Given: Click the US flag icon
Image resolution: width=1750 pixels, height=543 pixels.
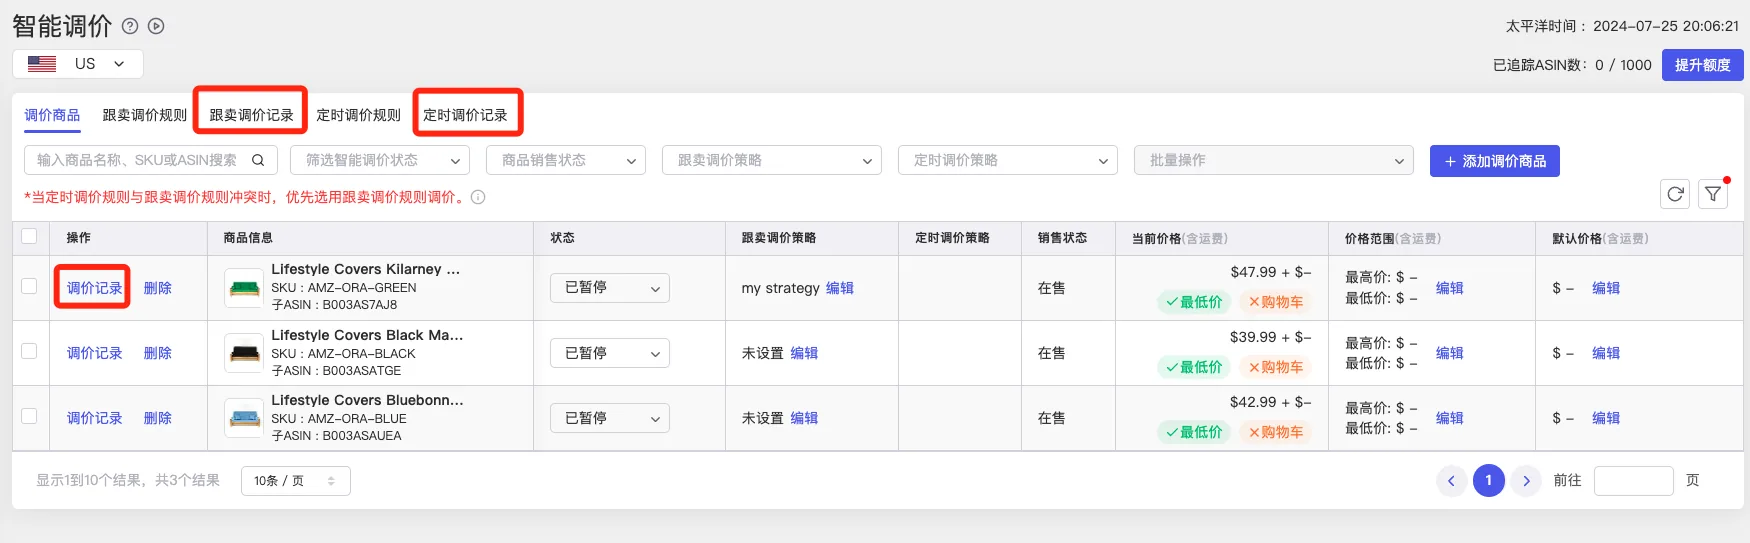Looking at the screenshot, I should (42, 64).
